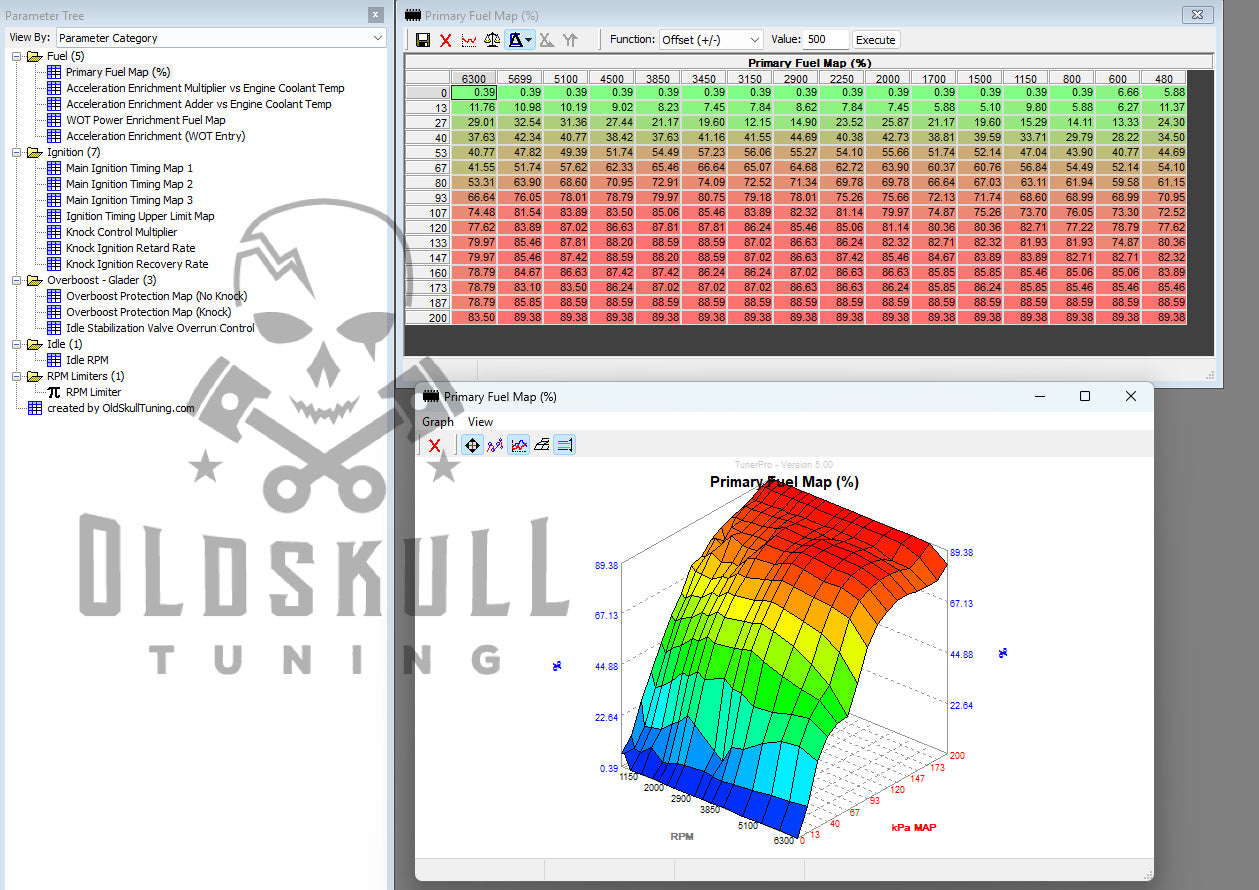This screenshot has height=890, width=1259.
Task: Close the Parameter Tree panel
Action: (375, 15)
